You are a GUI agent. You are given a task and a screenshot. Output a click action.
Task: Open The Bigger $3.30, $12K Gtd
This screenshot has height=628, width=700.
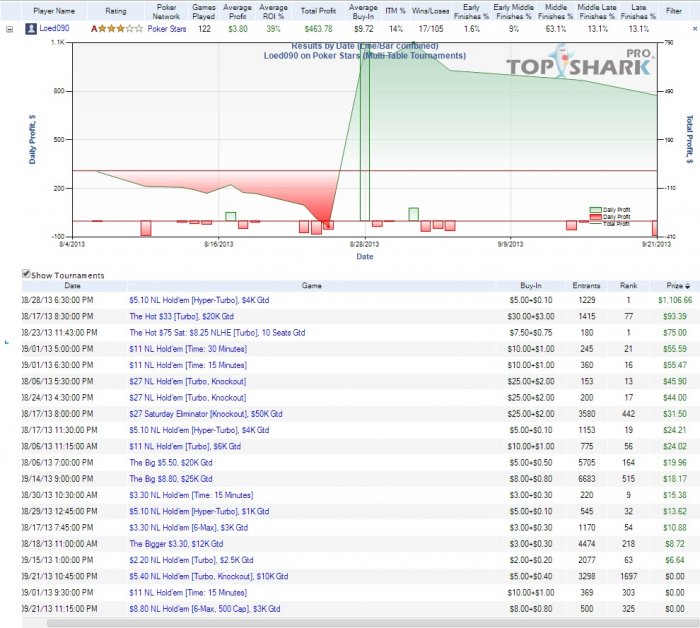pyautogui.click(x=176, y=544)
